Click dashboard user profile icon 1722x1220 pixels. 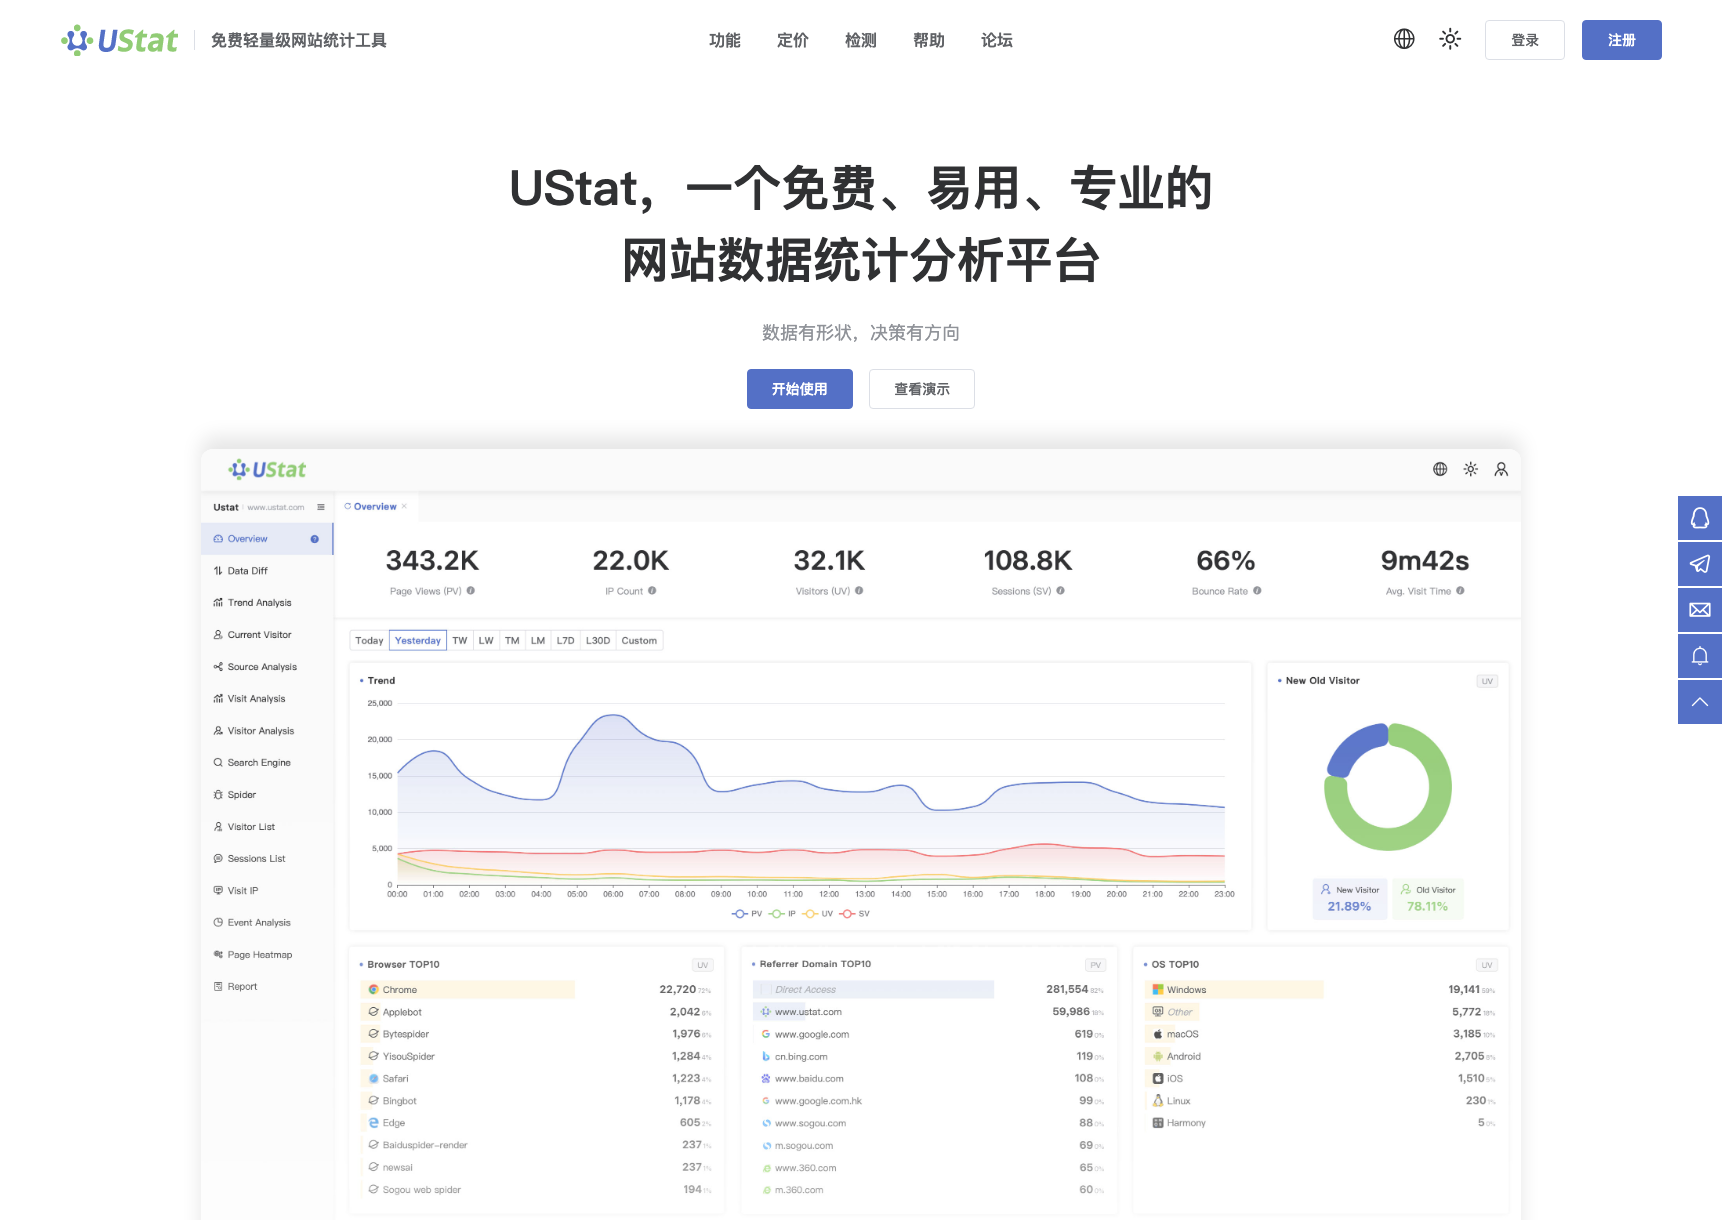pos(1501,469)
